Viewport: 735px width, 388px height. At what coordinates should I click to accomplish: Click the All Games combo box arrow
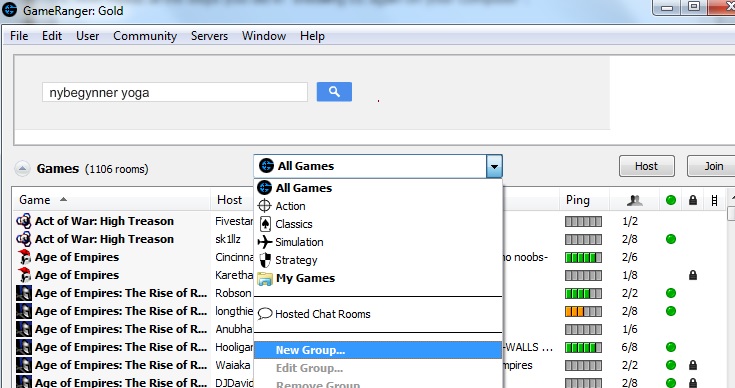click(x=494, y=166)
